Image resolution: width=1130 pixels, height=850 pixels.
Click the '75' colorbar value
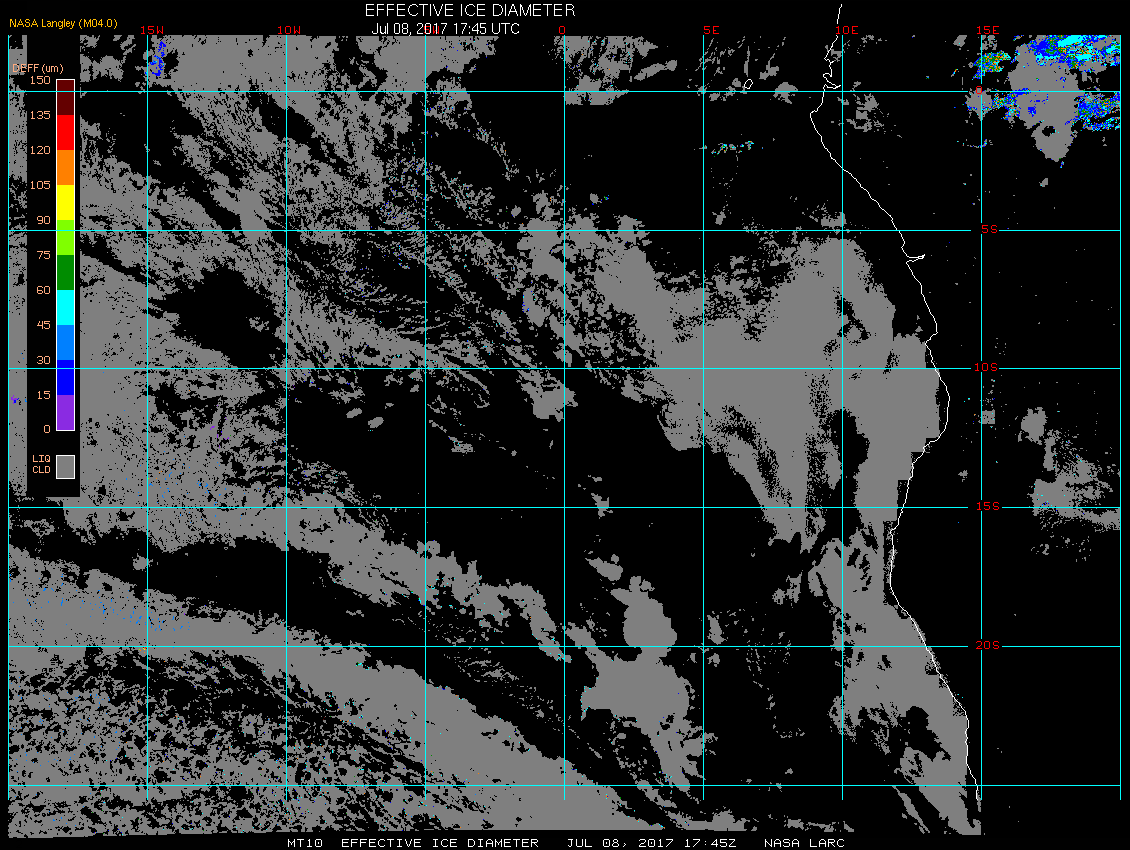coord(43,254)
